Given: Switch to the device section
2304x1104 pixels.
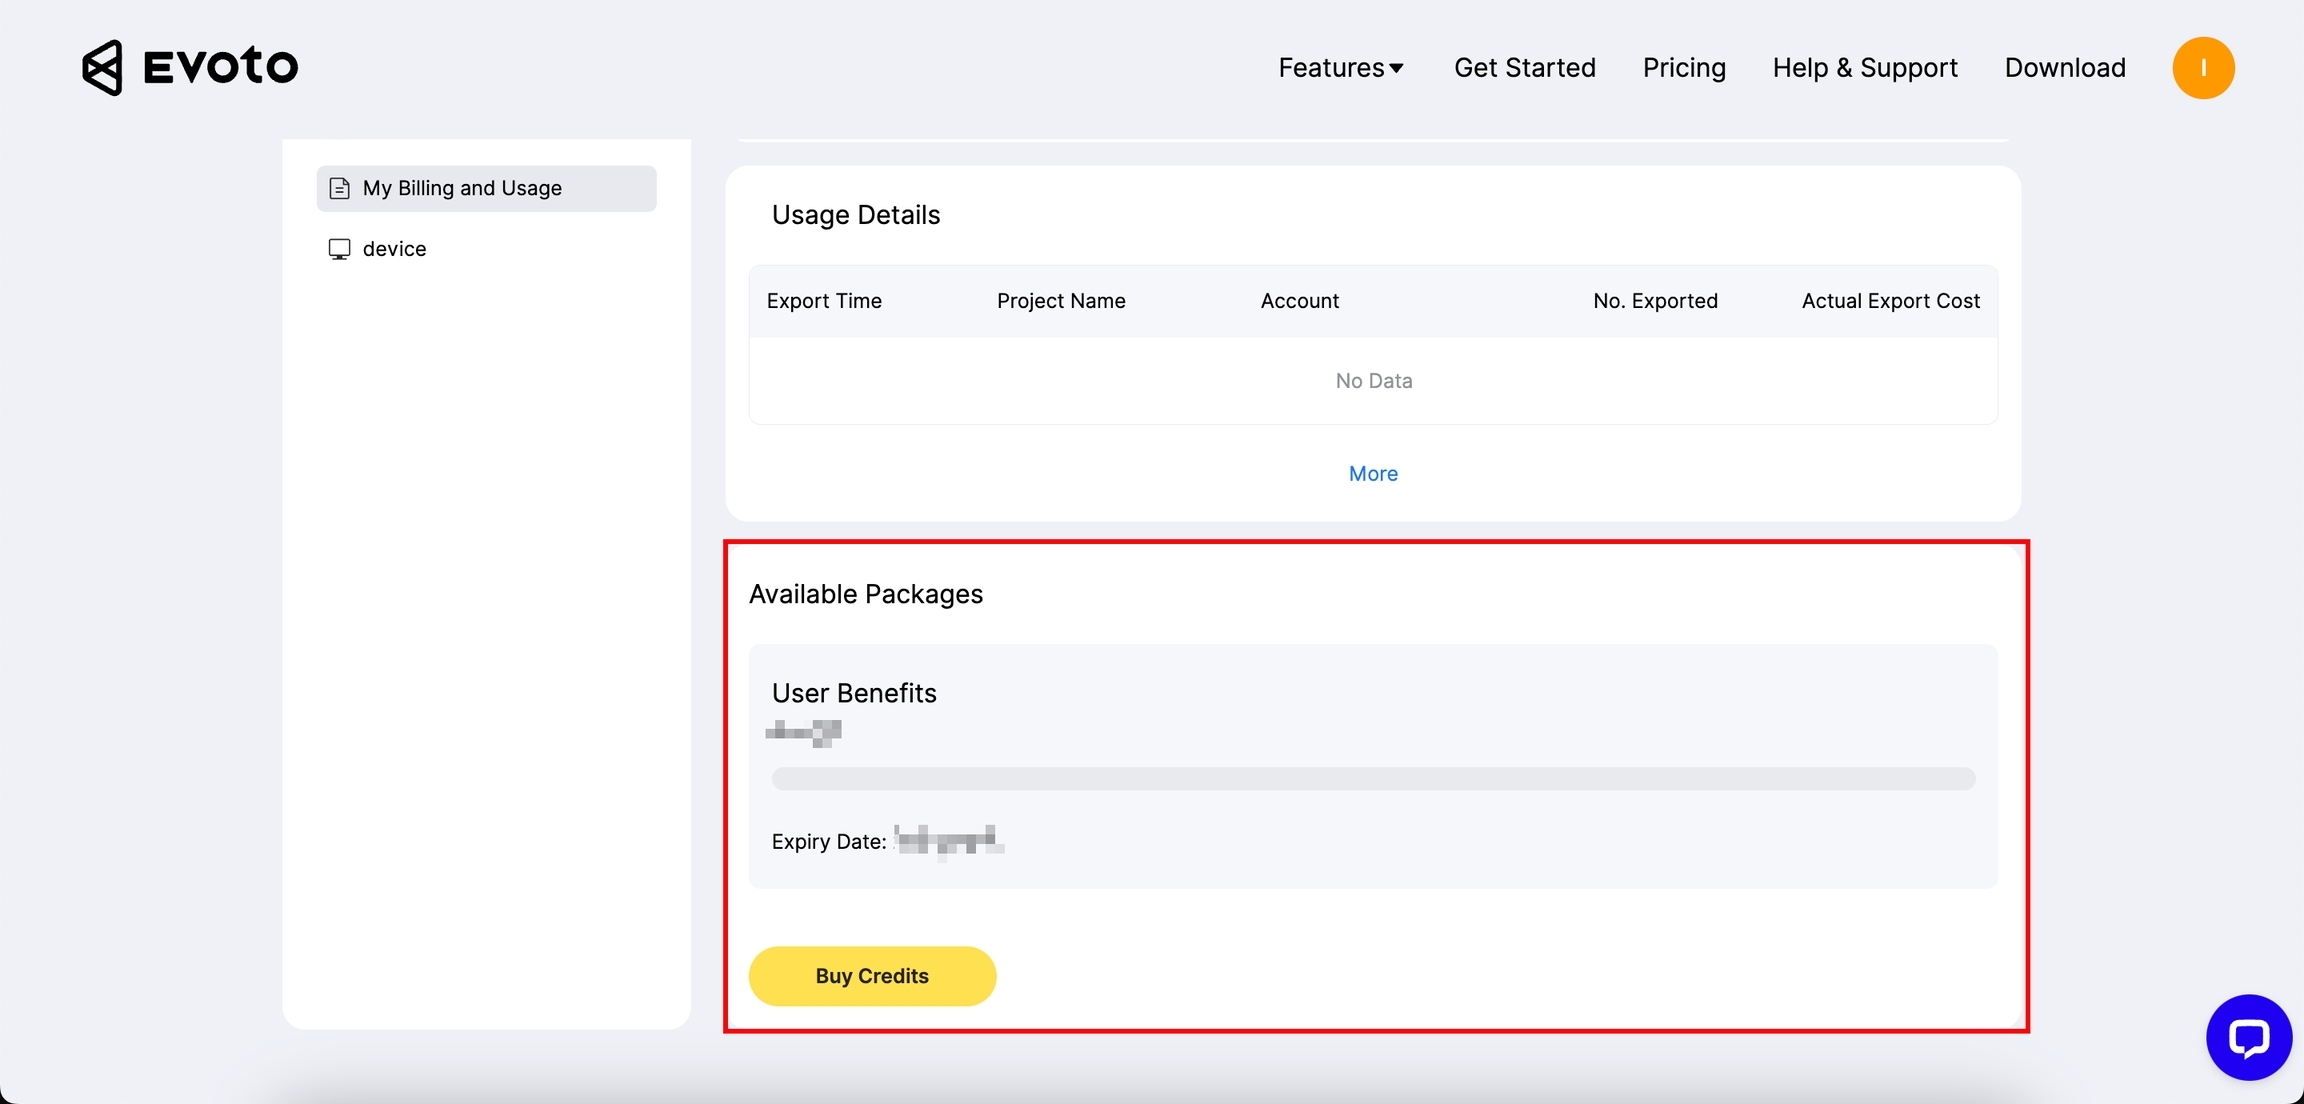Looking at the screenshot, I should (394, 249).
